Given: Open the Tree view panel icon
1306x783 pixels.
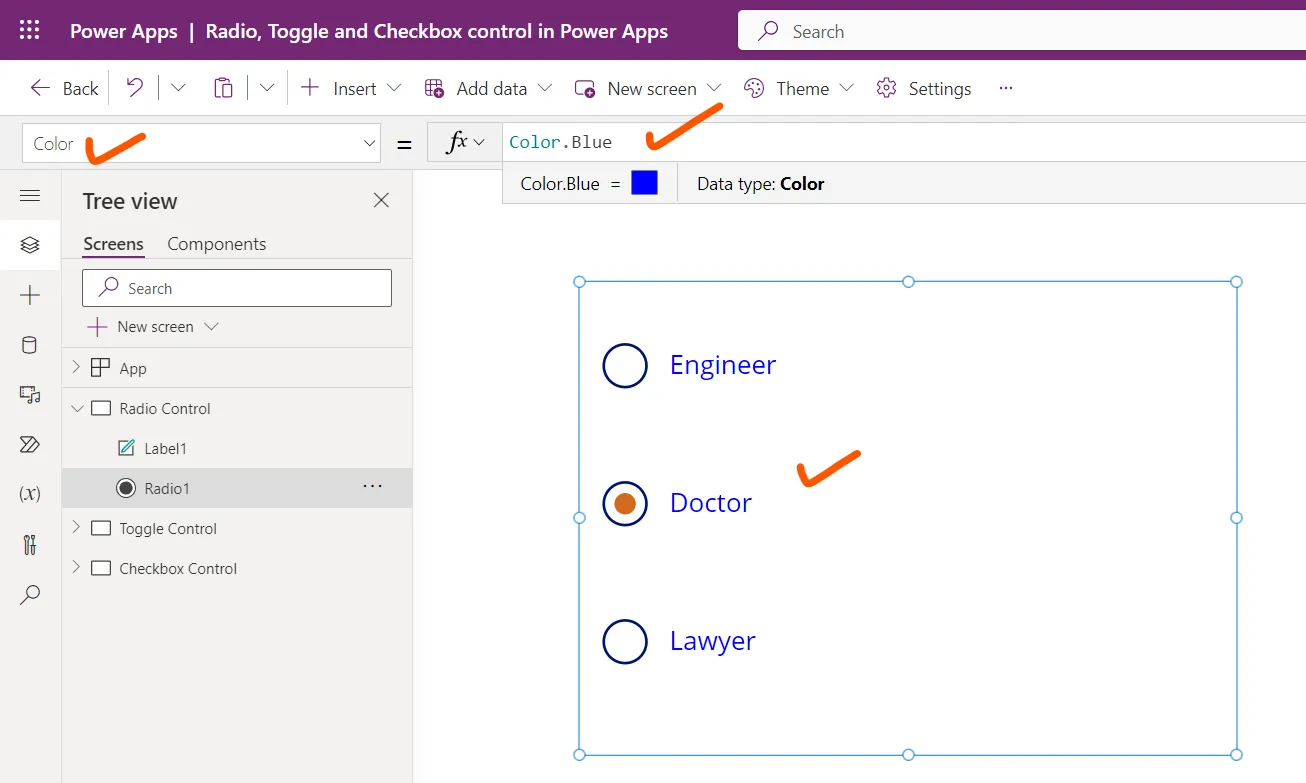Looking at the screenshot, I should click(x=30, y=245).
